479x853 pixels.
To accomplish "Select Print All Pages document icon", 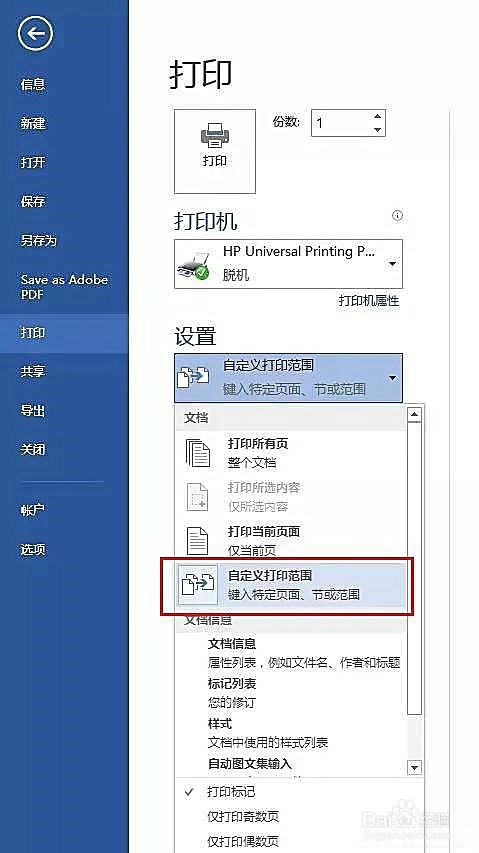I will pyautogui.click(x=198, y=453).
